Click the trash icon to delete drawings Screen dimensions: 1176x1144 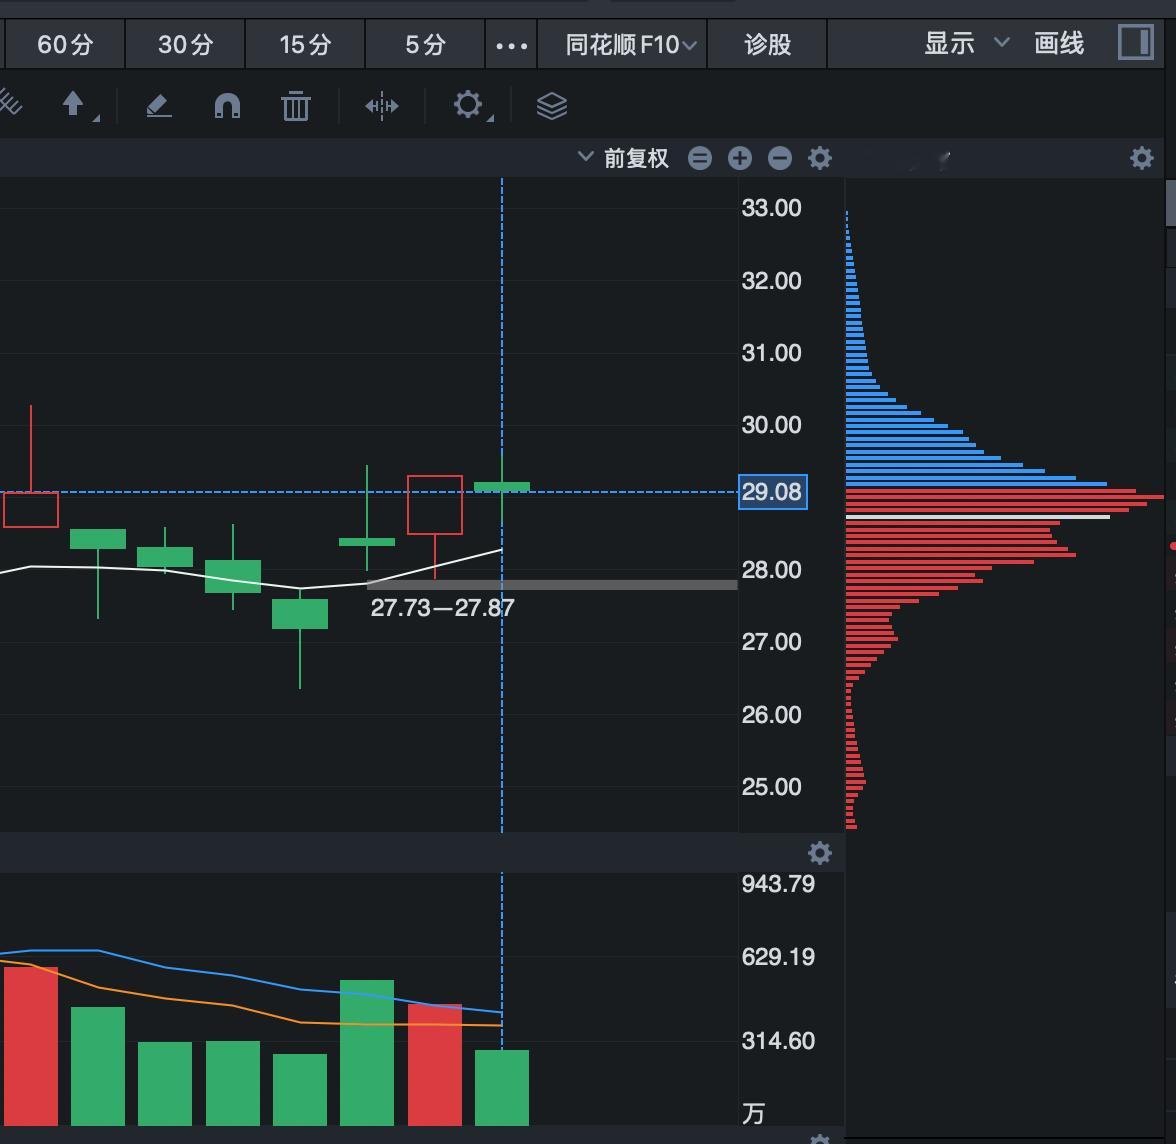tap(294, 105)
